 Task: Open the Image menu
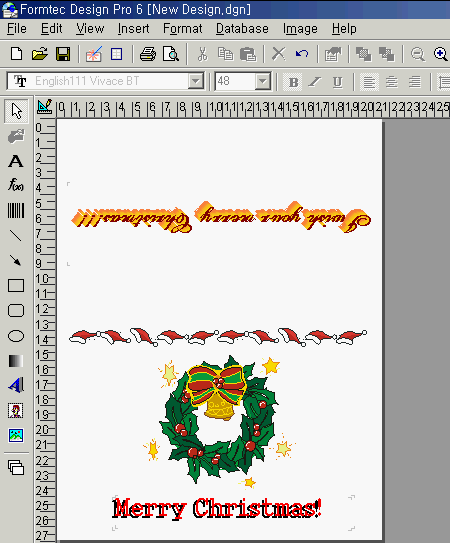coord(300,29)
